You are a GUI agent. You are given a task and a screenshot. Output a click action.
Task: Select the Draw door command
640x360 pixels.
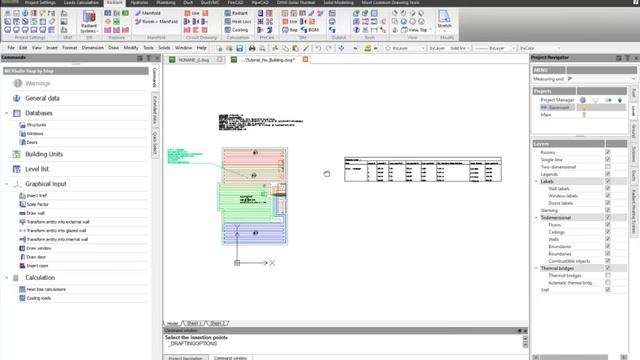(x=36, y=257)
